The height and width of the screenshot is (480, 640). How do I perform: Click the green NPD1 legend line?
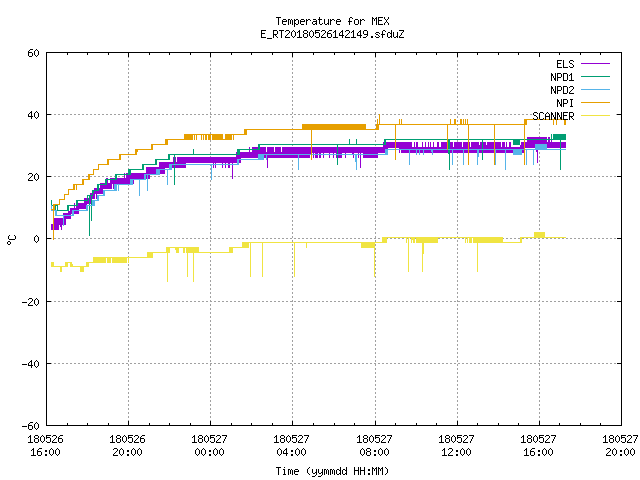[x=595, y=77]
